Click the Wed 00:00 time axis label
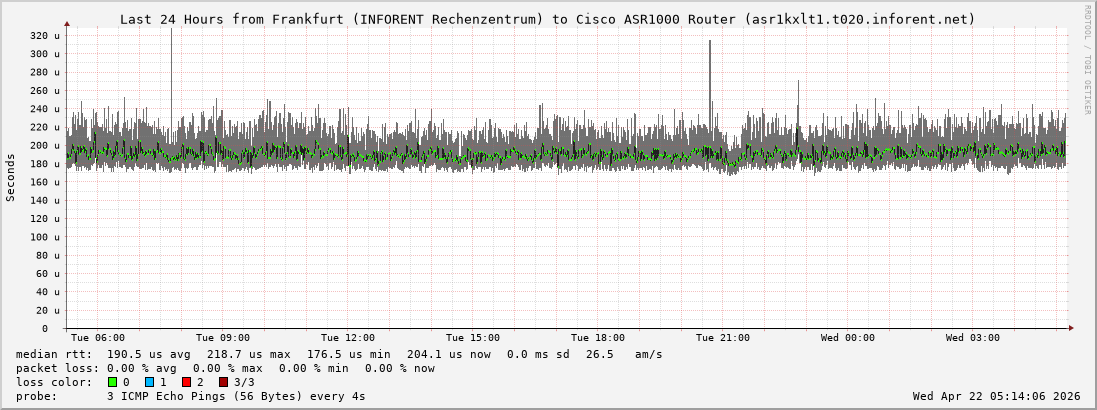The image size is (1097, 410). point(848,338)
